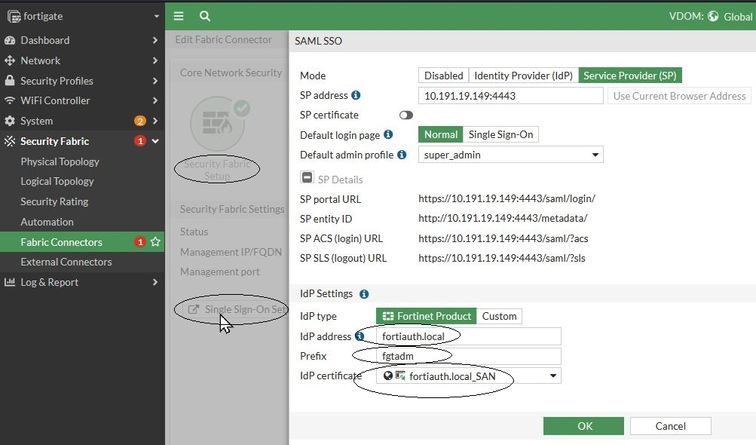Click the SP SLS (logout) URL value
The image size is (756, 445).
pyautogui.click(x=501, y=258)
